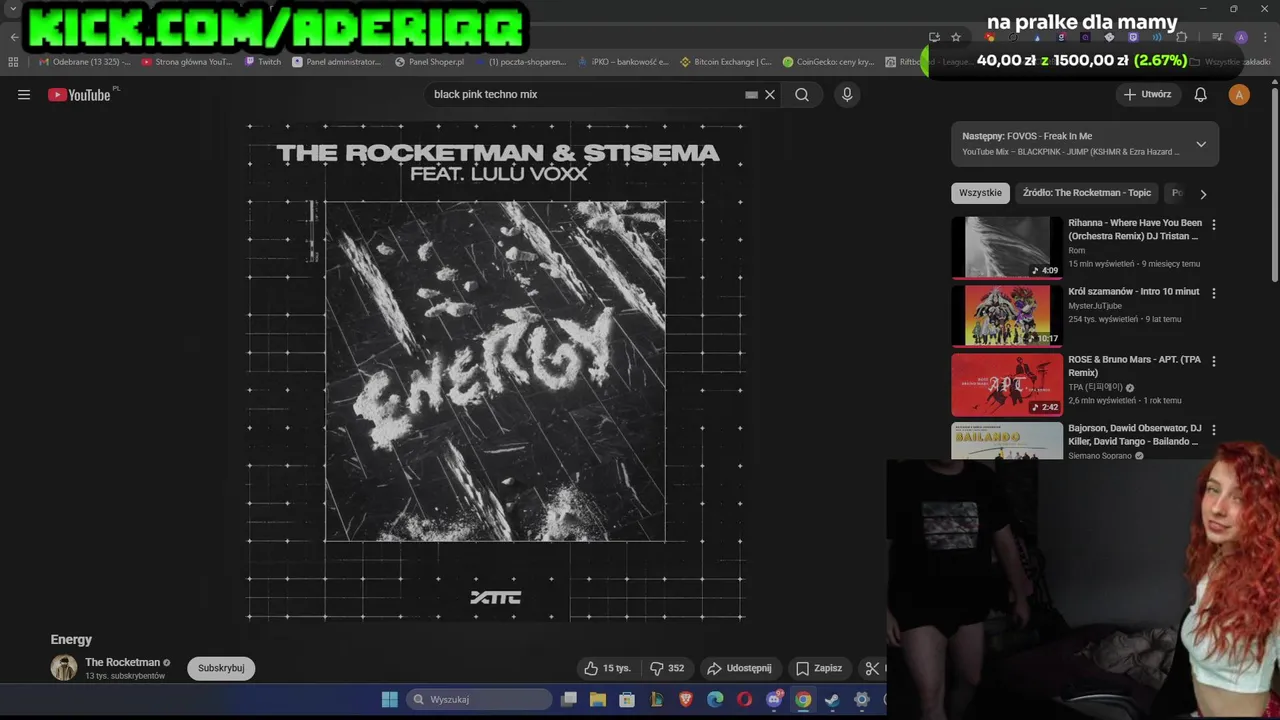1280x720 pixels.
Task: Start voice search with the microphone
Action: [847, 95]
